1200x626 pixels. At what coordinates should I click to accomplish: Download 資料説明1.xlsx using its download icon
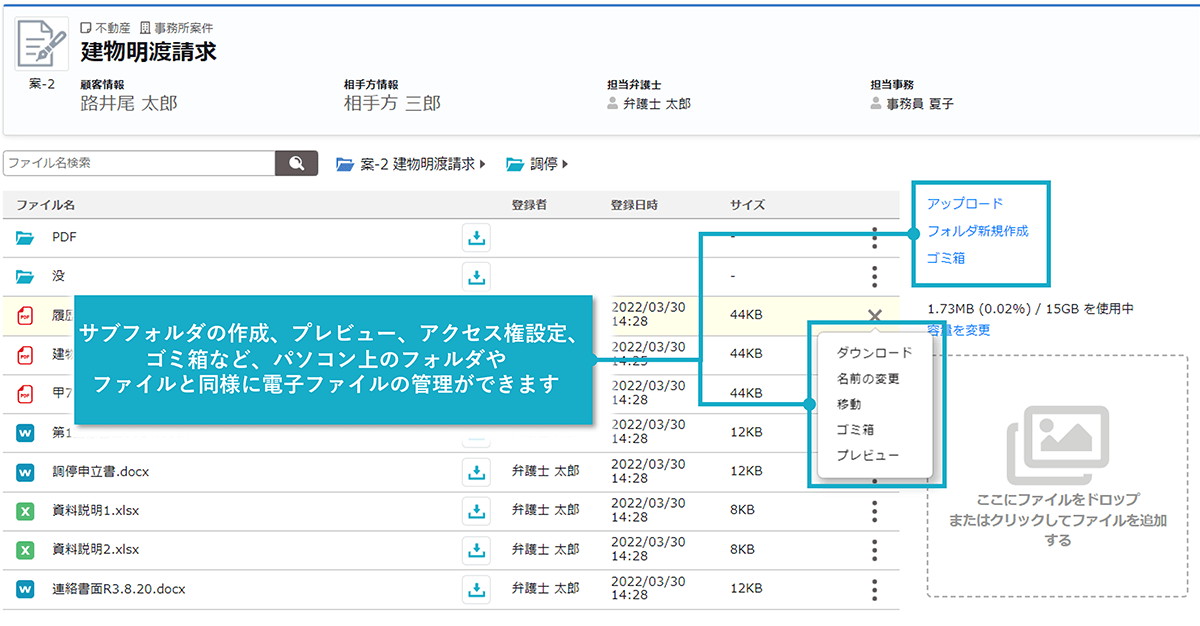click(x=477, y=510)
